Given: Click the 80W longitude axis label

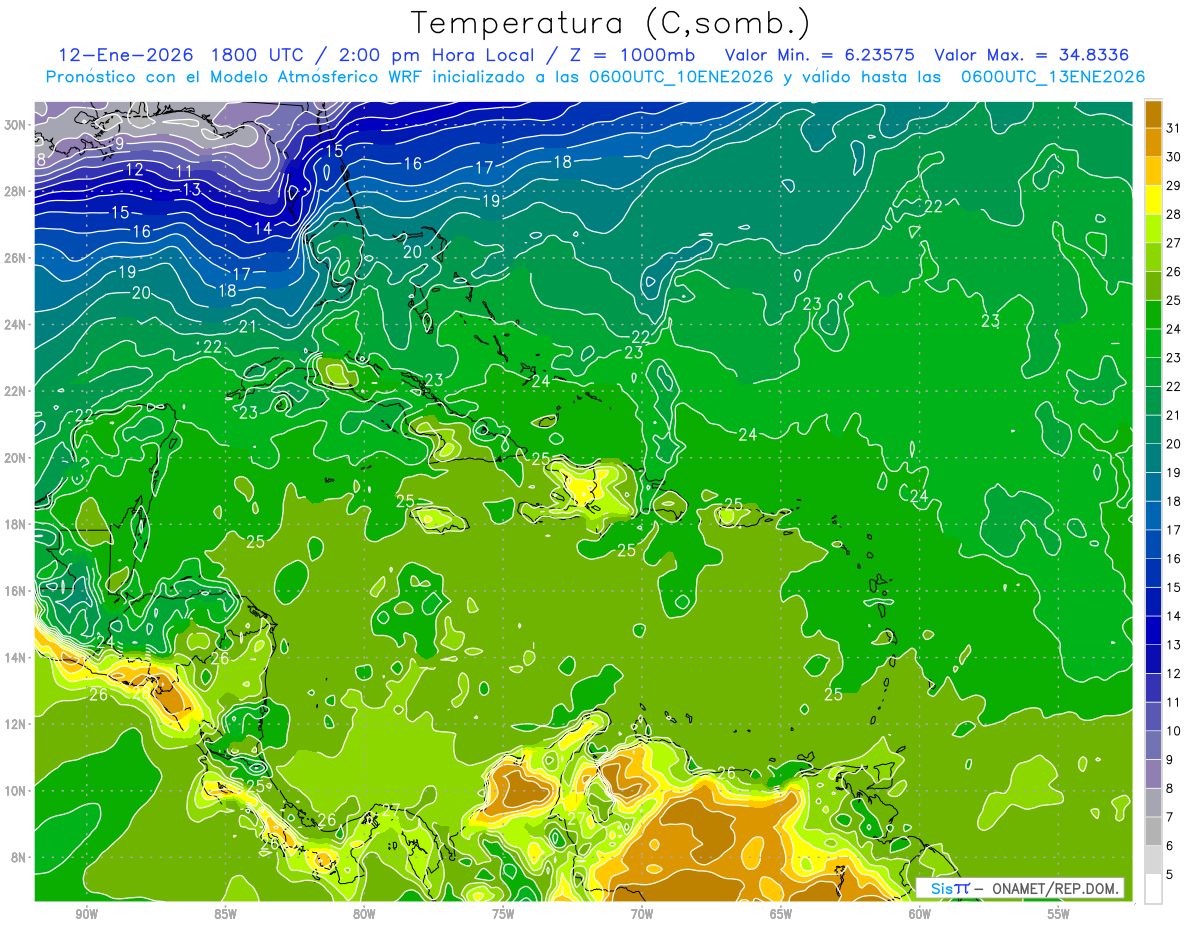Looking at the screenshot, I should tap(364, 914).
